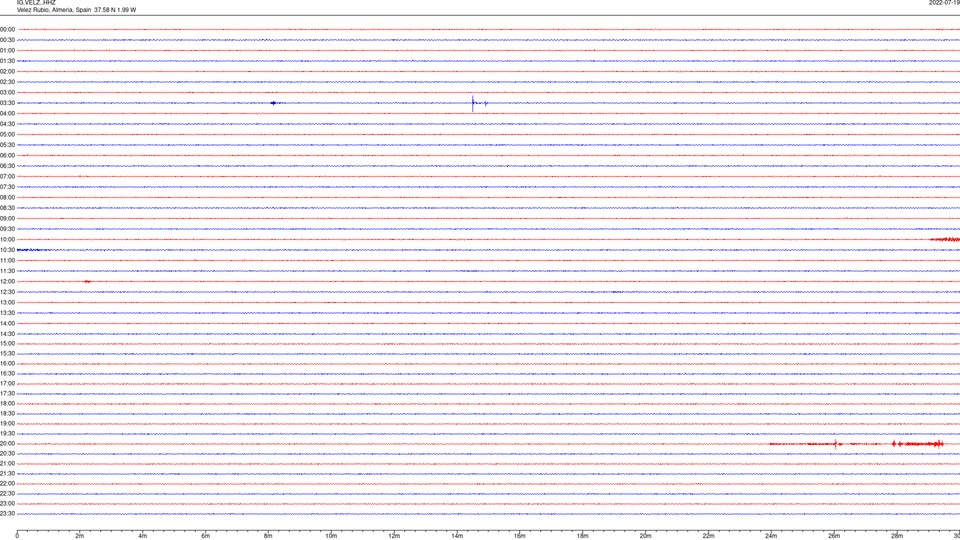Click the 15:00 time row label
The width and height of the screenshot is (960, 540).
point(7,343)
